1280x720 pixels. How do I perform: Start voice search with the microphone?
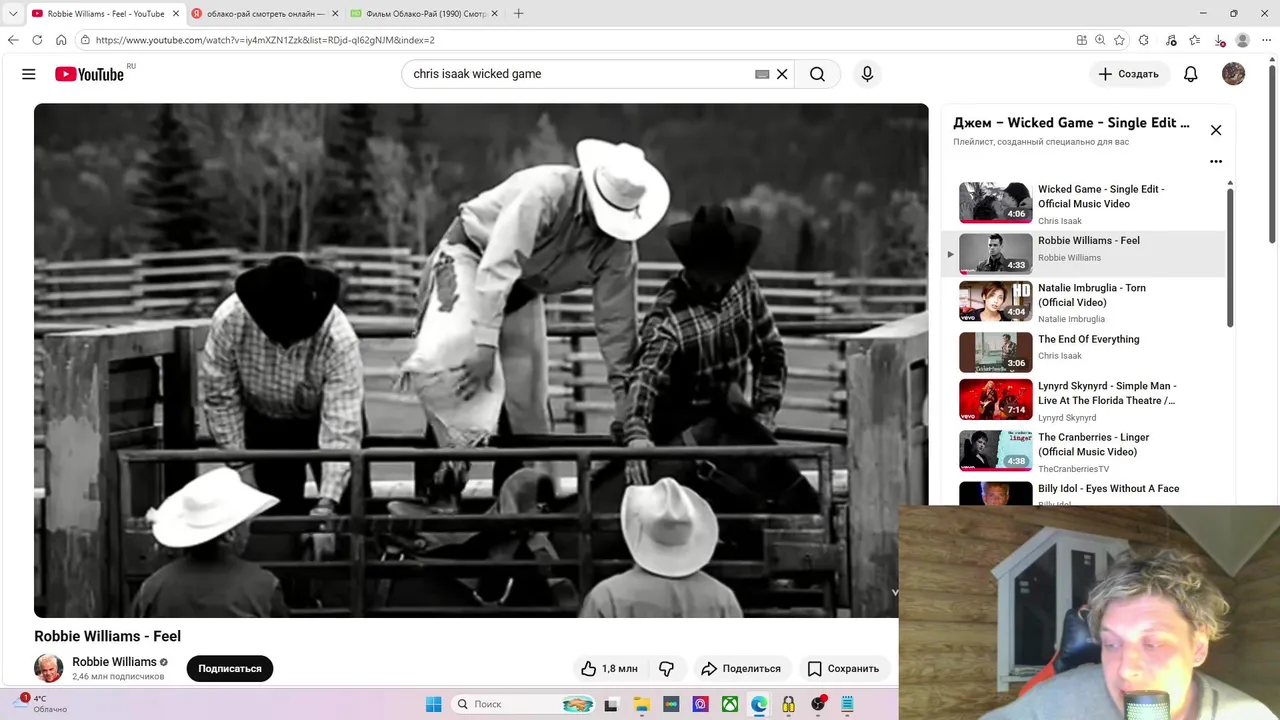click(x=867, y=74)
